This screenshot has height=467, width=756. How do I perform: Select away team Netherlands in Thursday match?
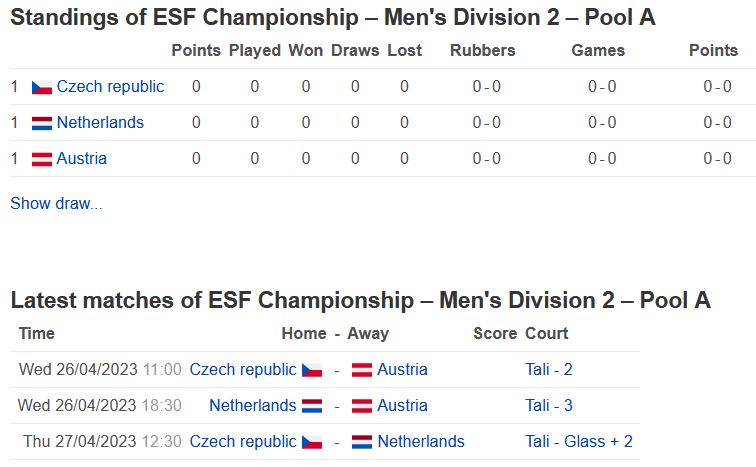click(421, 441)
